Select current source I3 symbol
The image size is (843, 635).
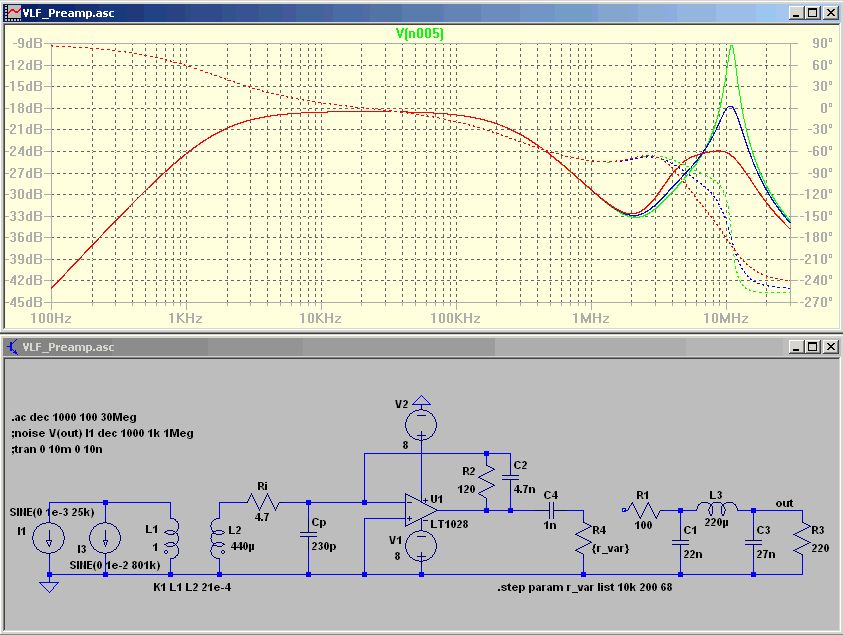(x=105, y=538)
